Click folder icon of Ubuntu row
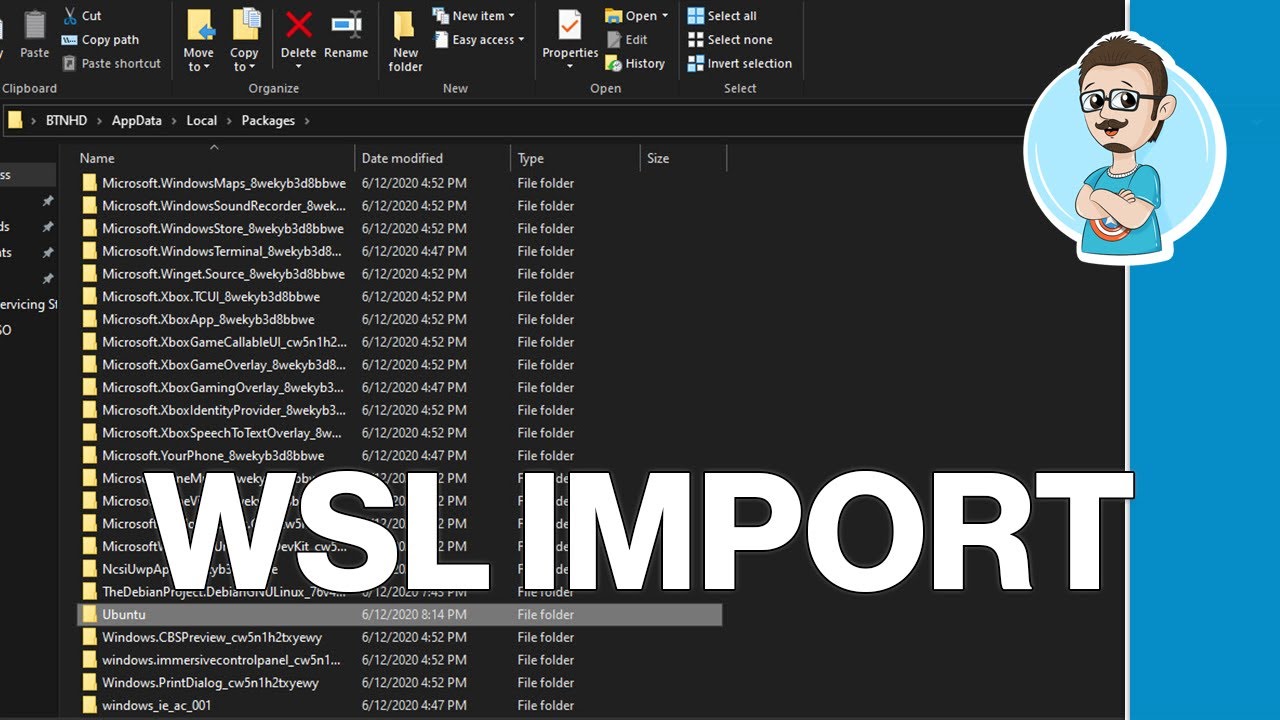 pos(89,615)
